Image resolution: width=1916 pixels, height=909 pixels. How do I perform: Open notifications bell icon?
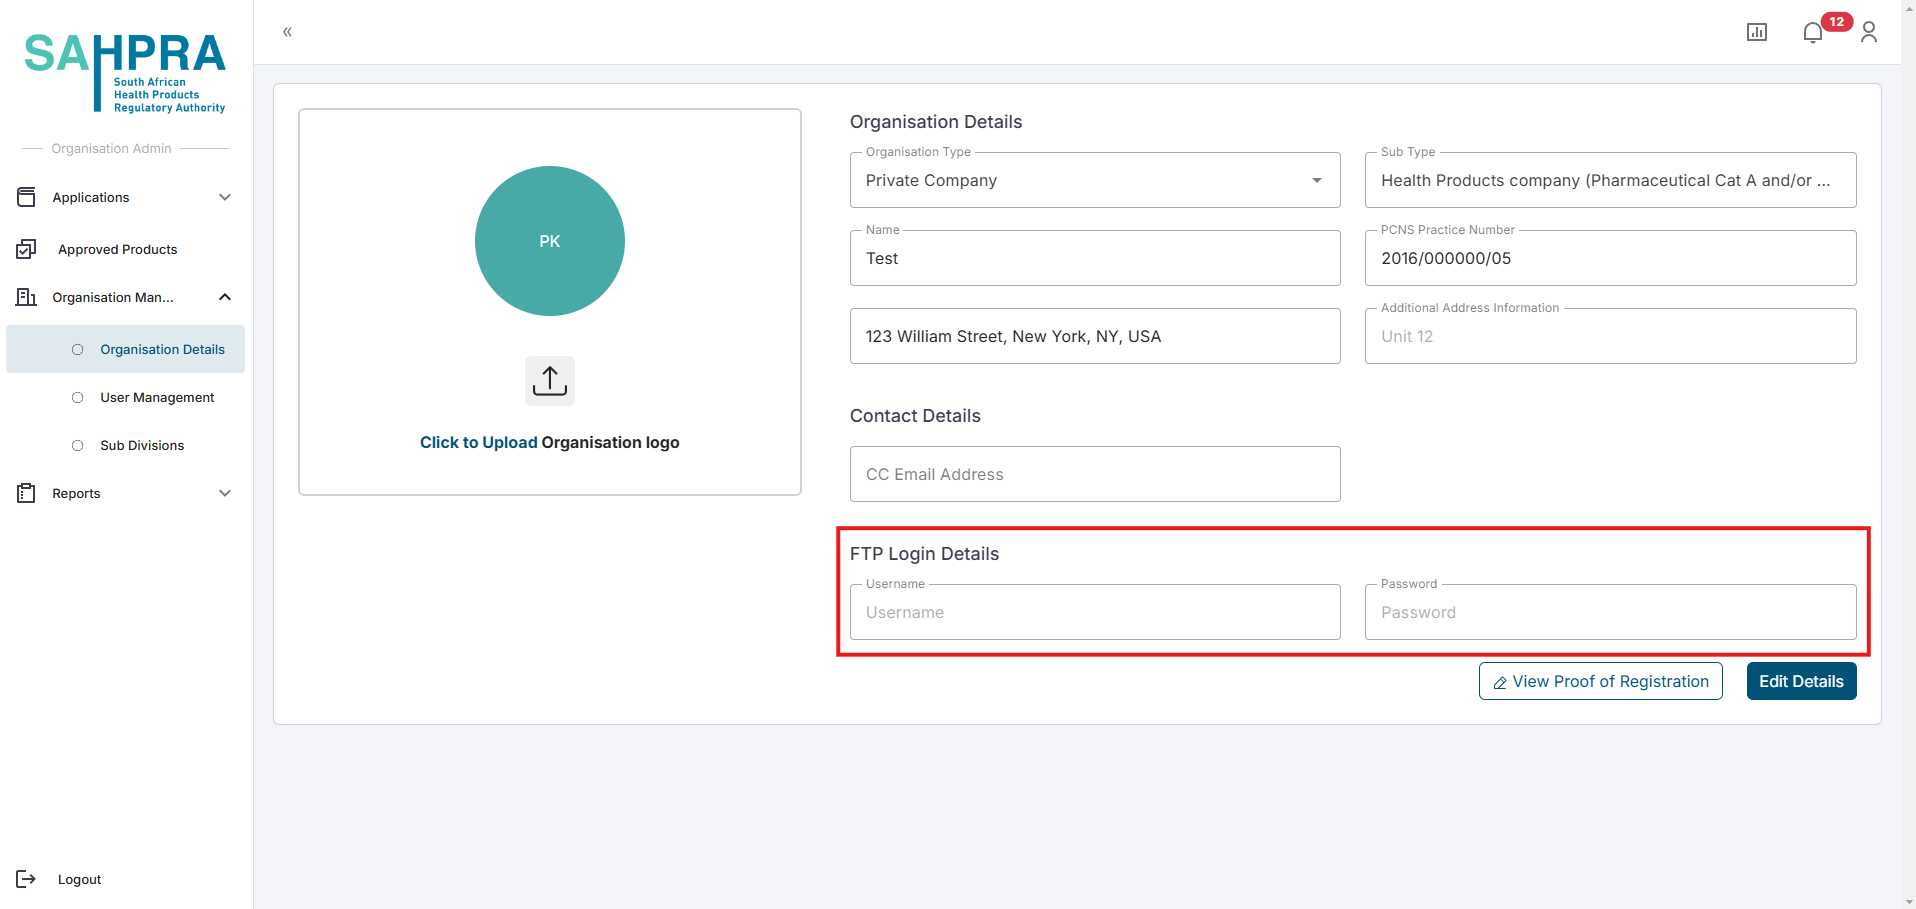click(1812, 33)
